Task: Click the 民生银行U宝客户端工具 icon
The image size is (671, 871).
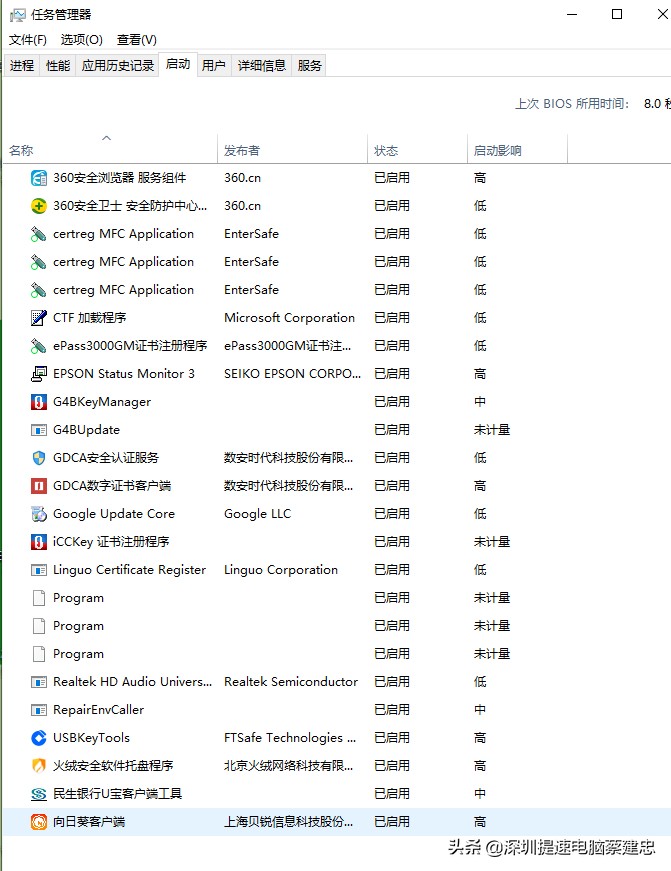Action: [x=39, y=794]
